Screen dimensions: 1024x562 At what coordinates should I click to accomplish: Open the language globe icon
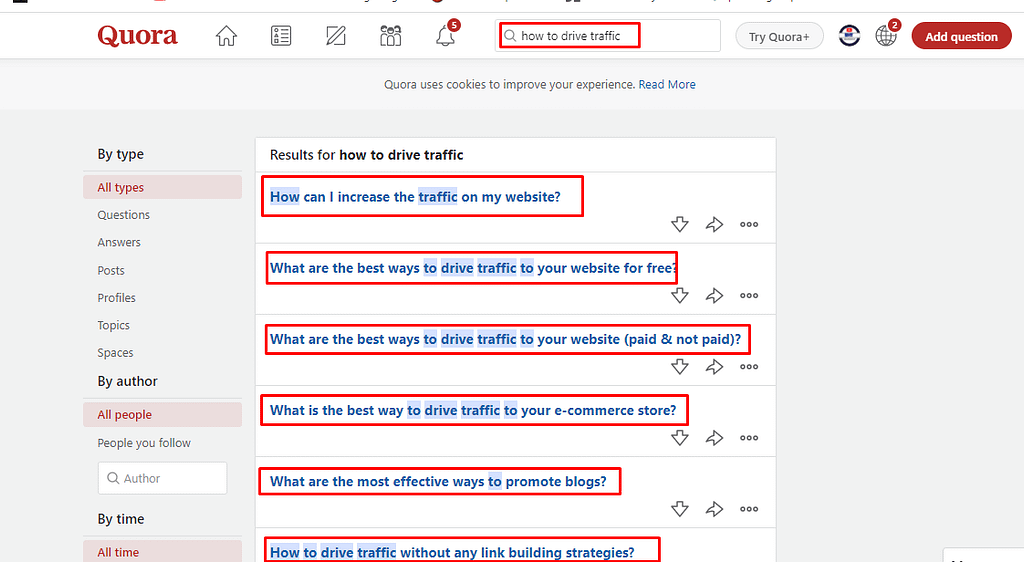tap(887, 35)
